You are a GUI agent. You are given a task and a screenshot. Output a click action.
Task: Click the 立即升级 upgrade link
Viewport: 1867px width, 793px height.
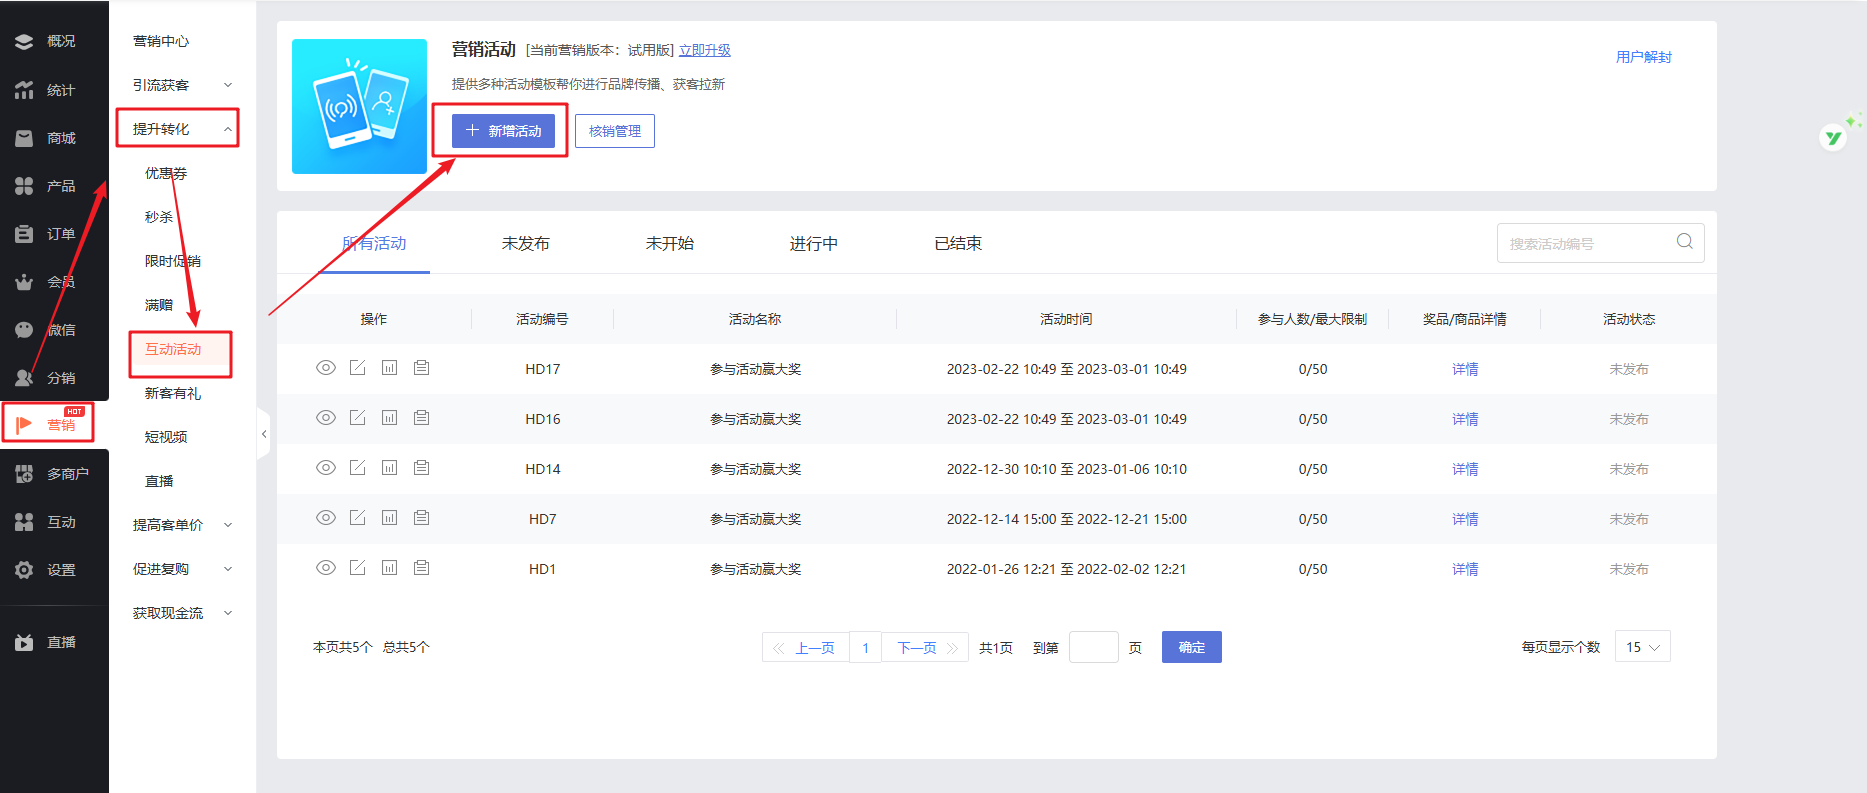(704, 50)
